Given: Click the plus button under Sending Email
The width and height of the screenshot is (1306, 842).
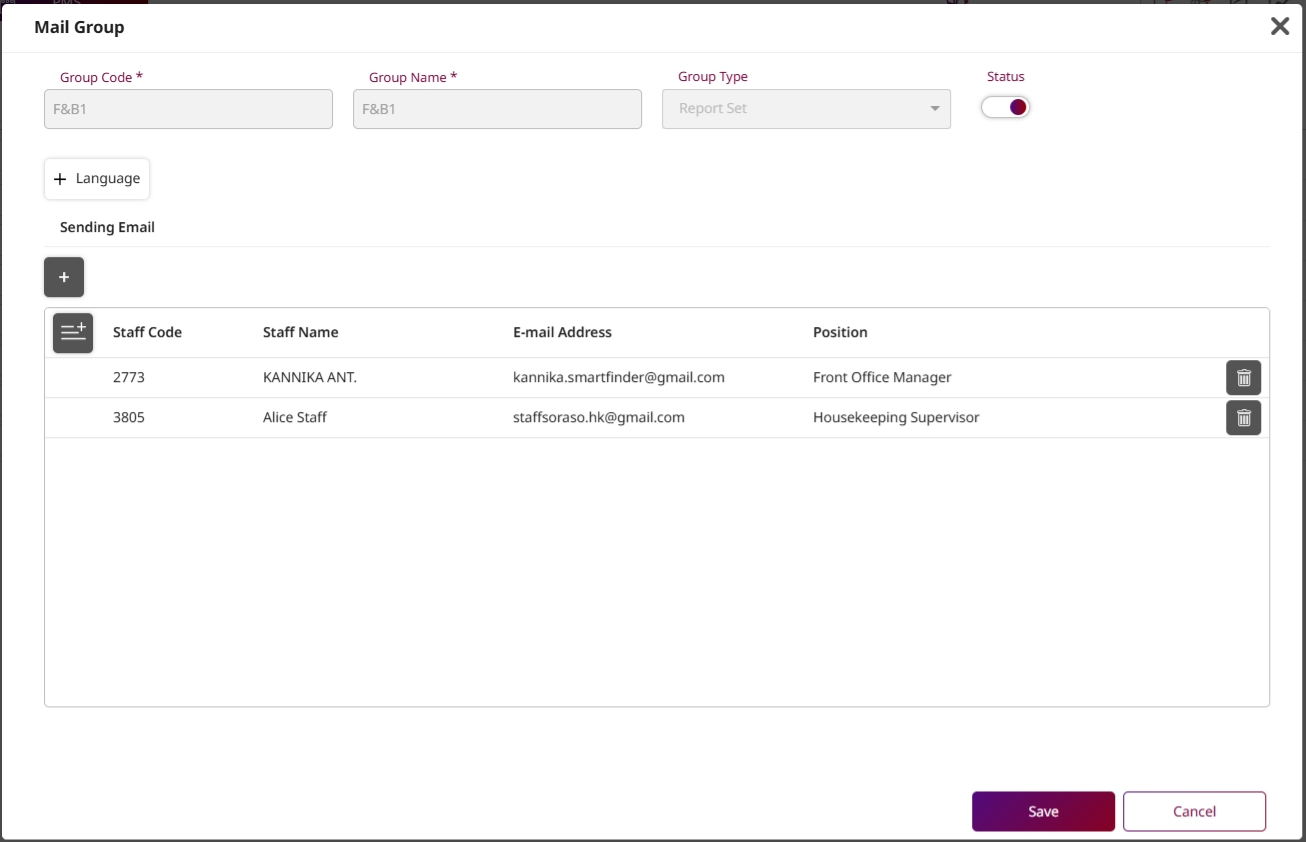Looking at the screenshot, I should [64, 277].
